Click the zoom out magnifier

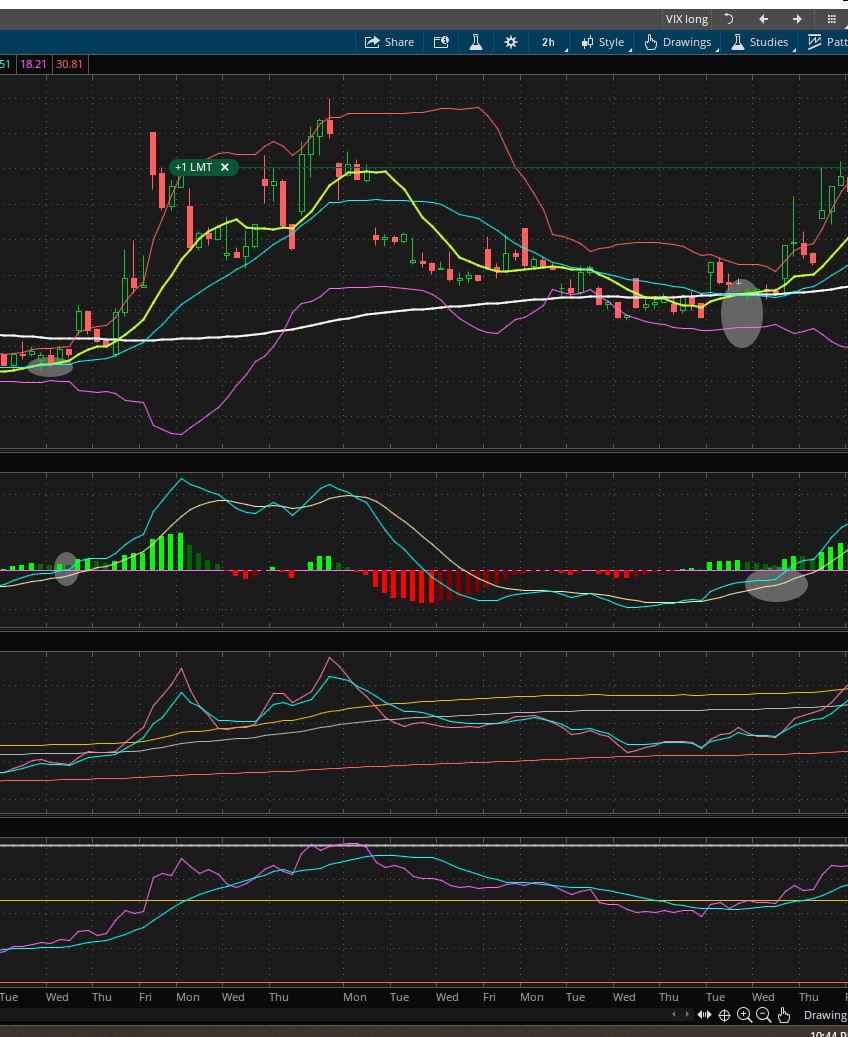764,1015
